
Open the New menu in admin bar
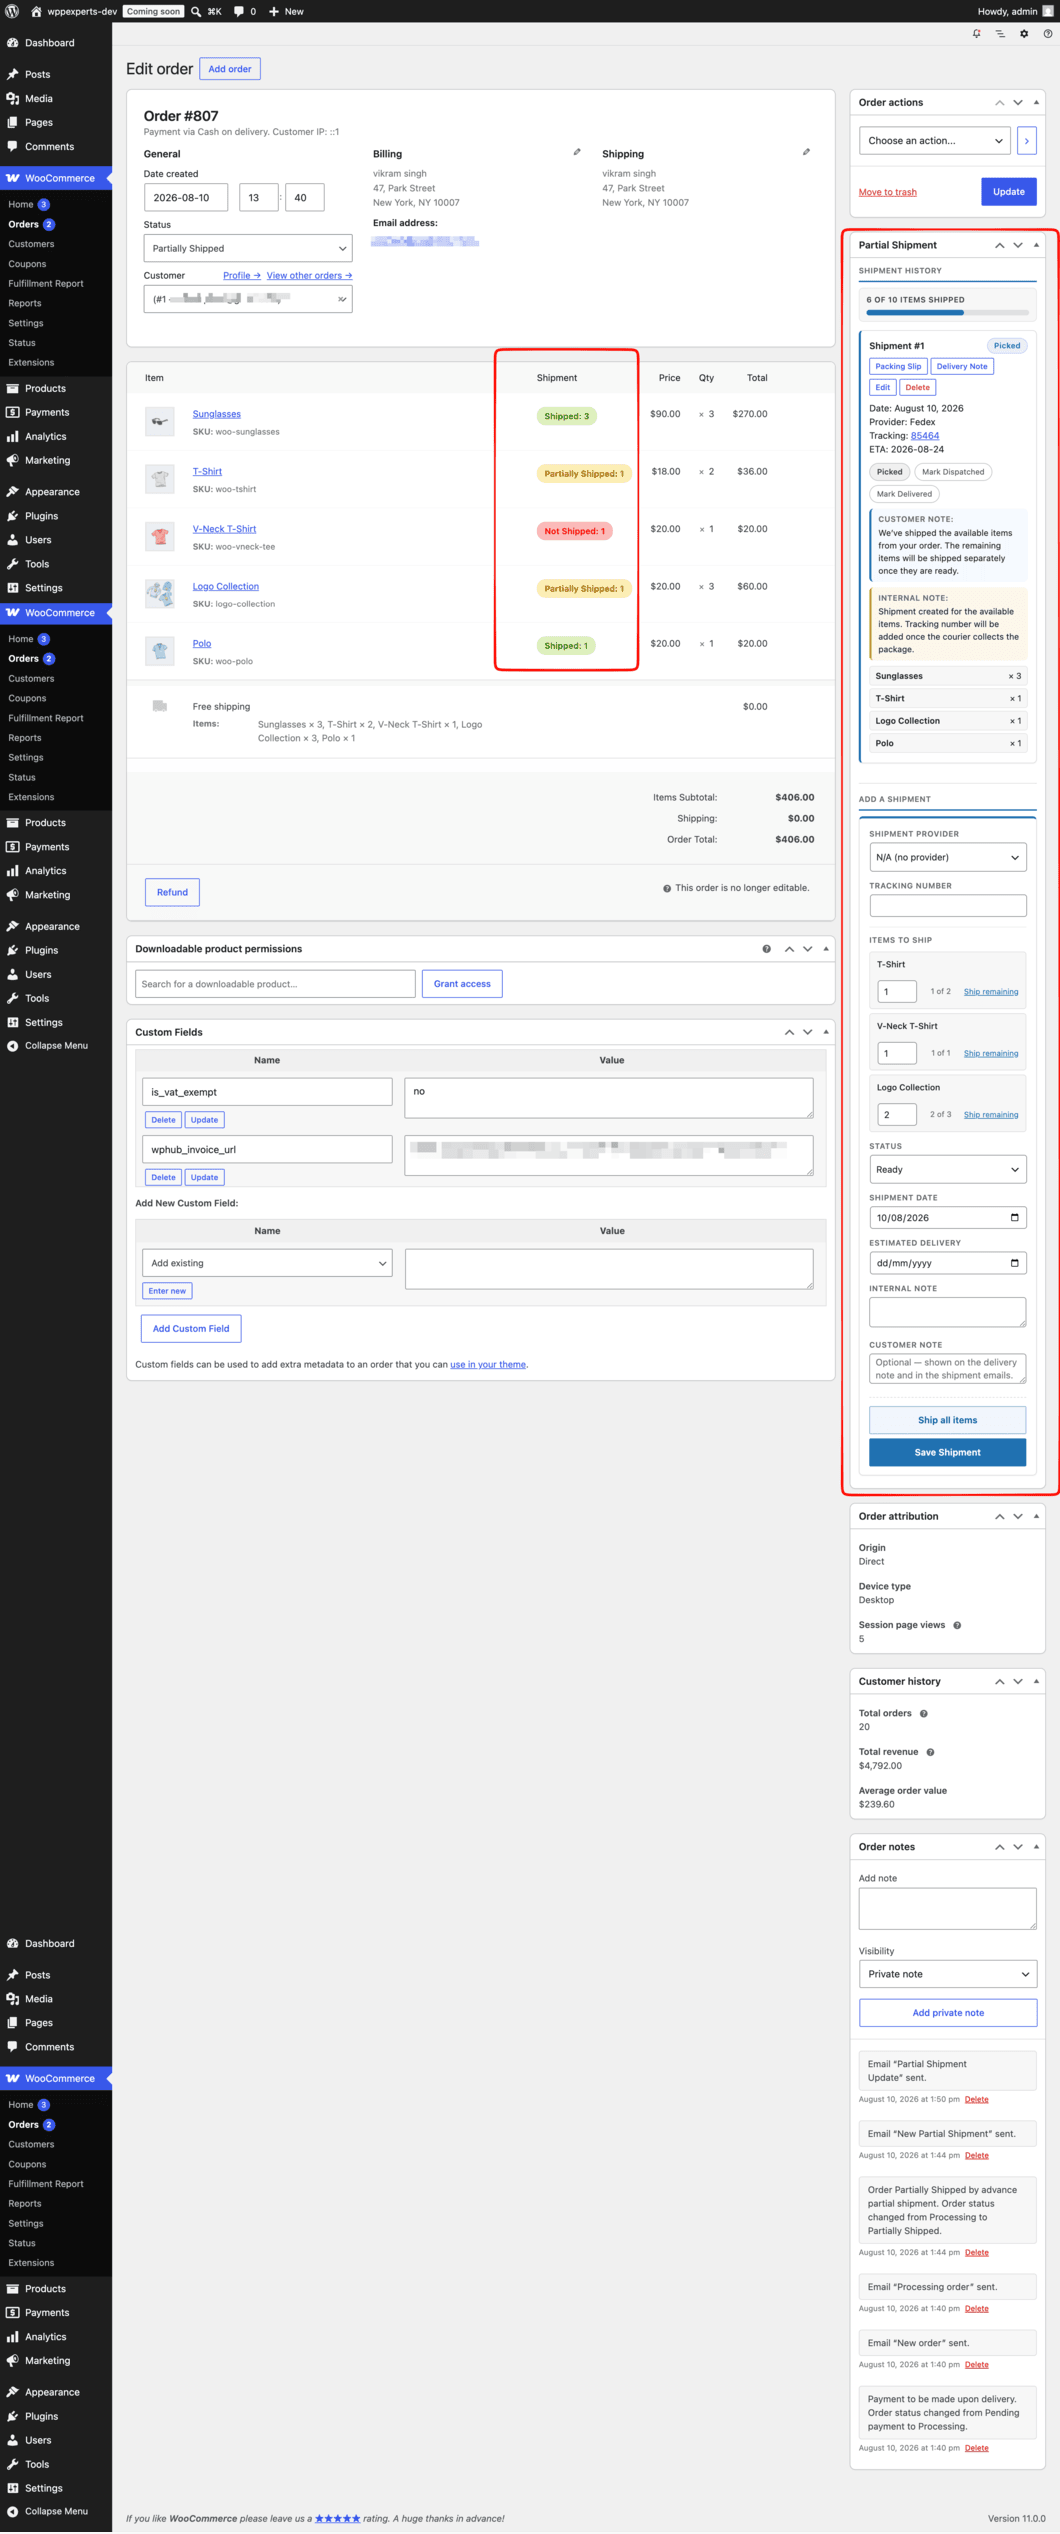[x=286, y=11]
